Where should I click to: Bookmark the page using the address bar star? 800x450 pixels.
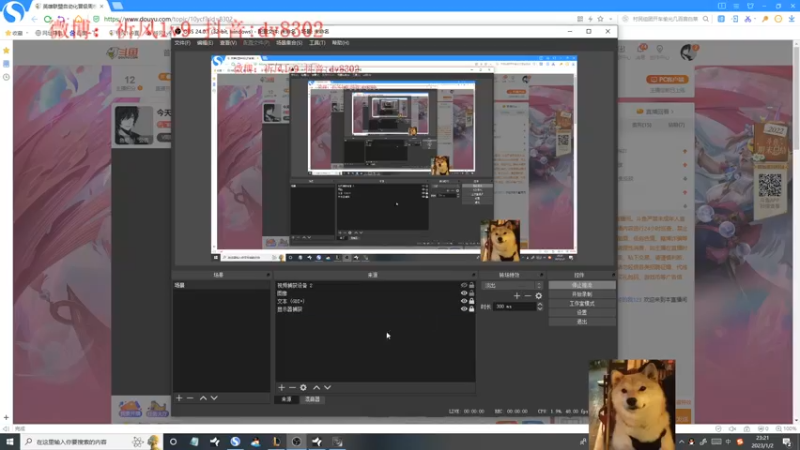[601, 19]
